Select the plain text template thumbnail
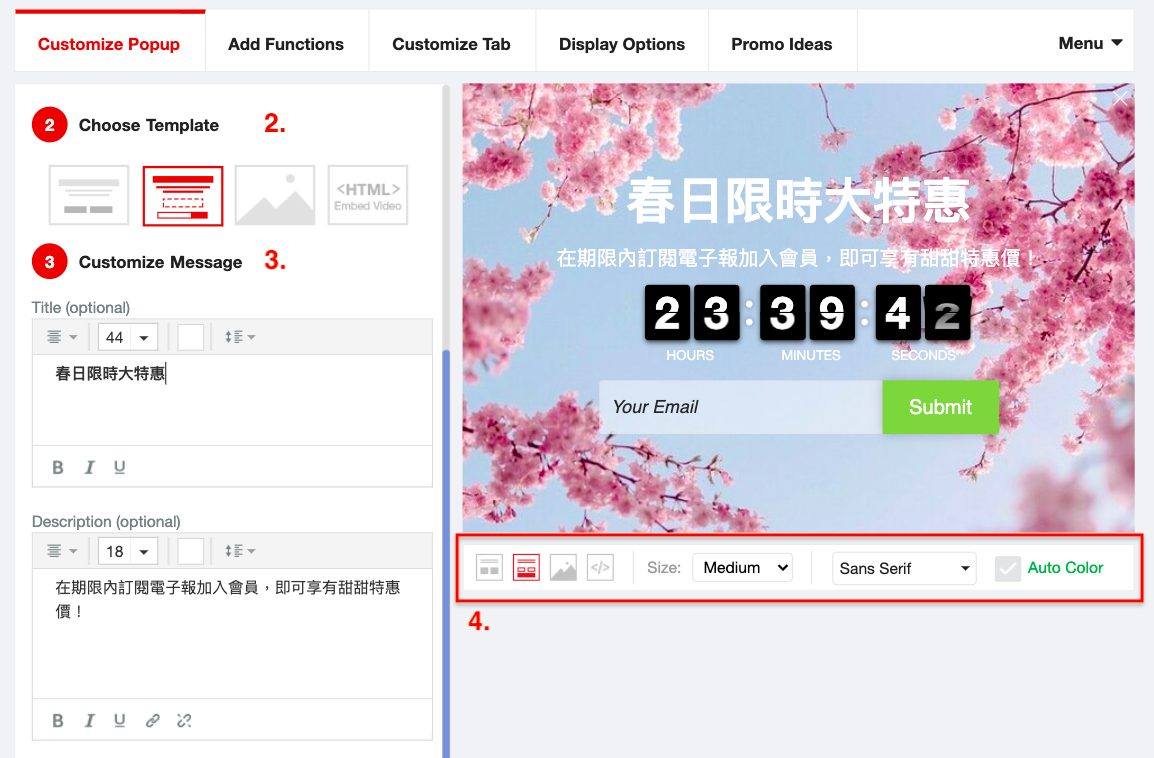The width and height of the screenshot is (1154, 758). coord(89,196)
